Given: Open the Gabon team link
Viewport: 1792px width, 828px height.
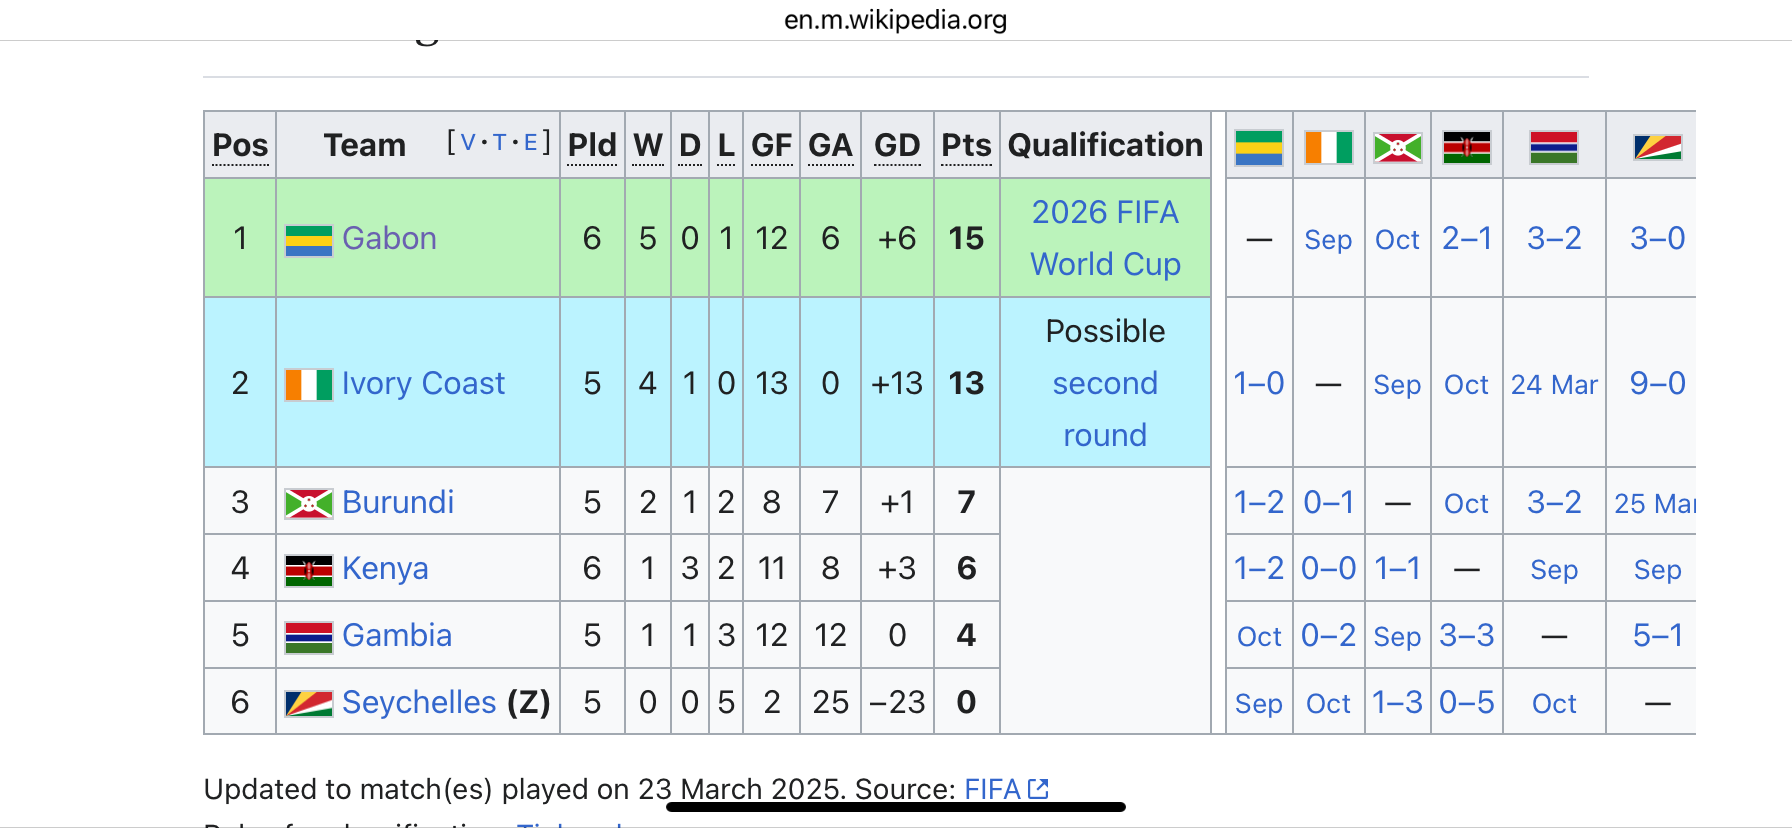Looking at the screenshot, I should [389, 238].
